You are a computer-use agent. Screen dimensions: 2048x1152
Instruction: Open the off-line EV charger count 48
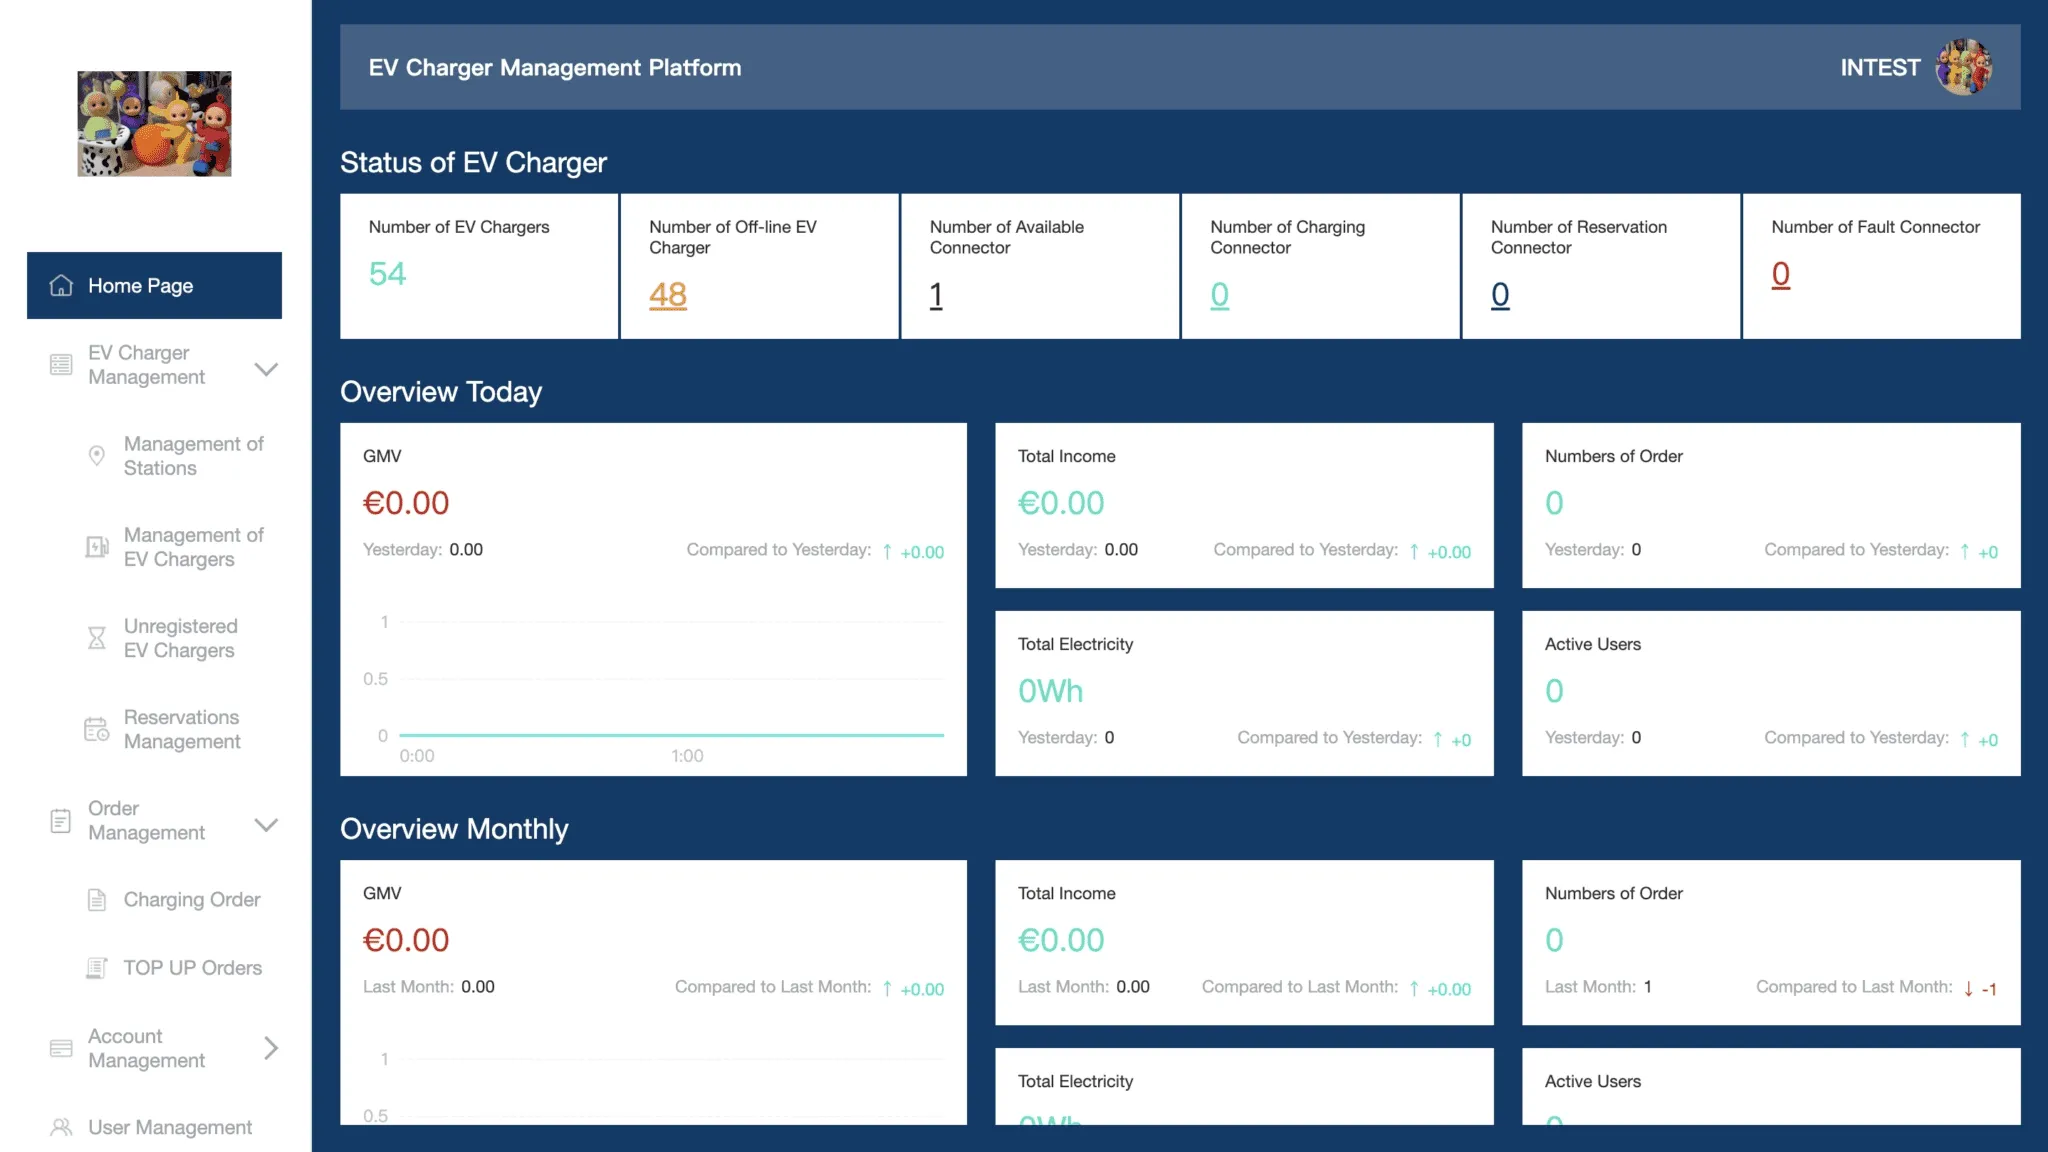668,295
